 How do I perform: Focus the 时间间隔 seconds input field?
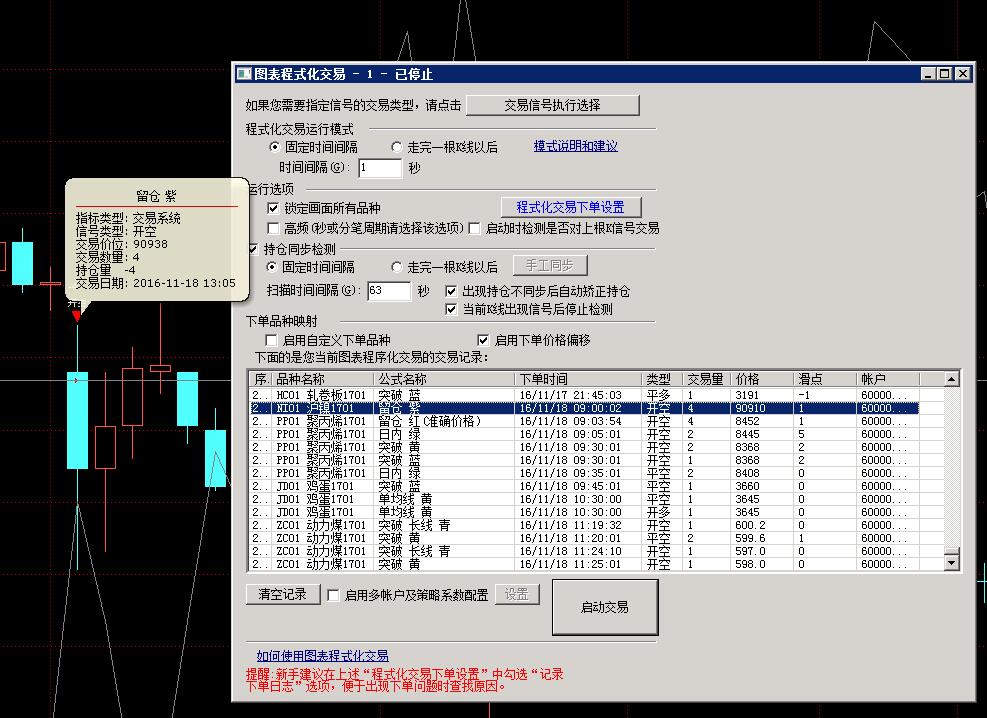coord(380,168)
